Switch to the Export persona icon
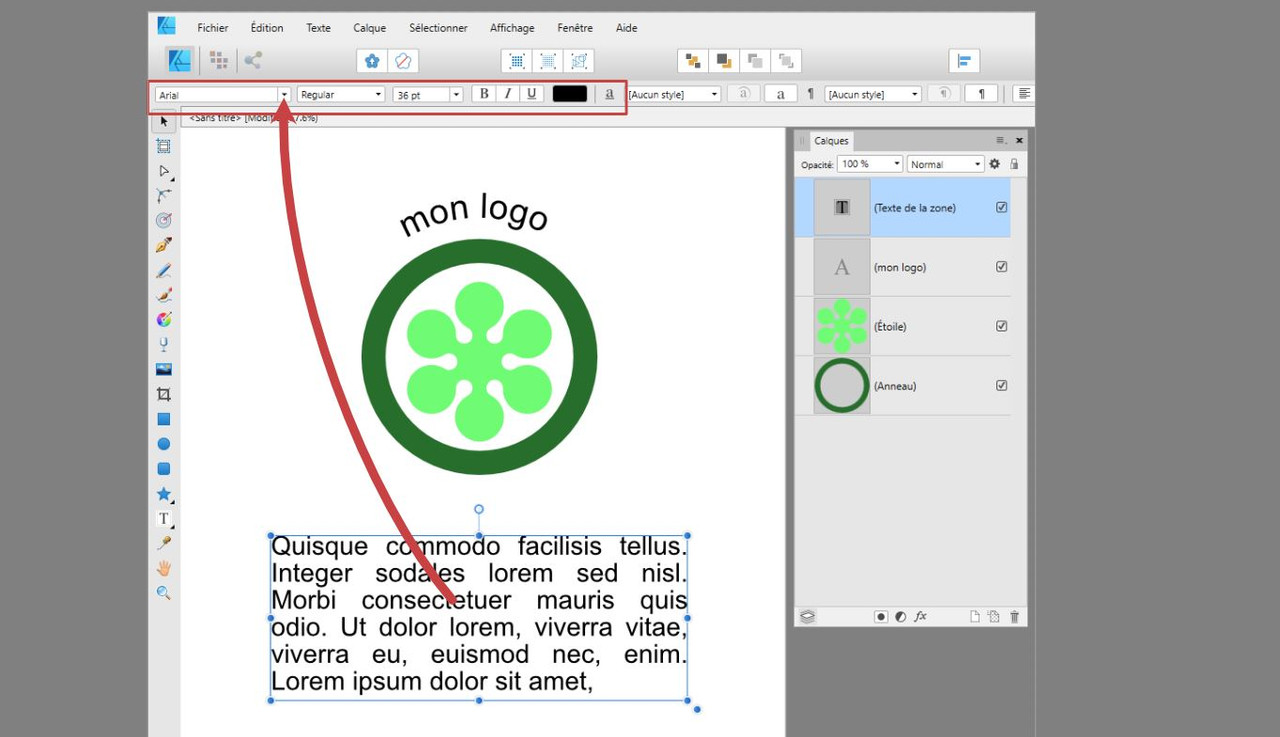The width and height of the screenshot is (1280, 737). point(254,60)
